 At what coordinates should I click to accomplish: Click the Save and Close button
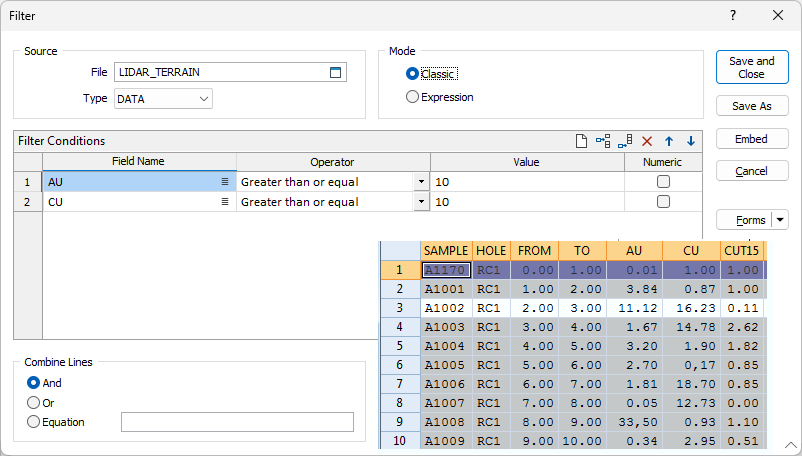pyautogui.click(x=752, y=67)
